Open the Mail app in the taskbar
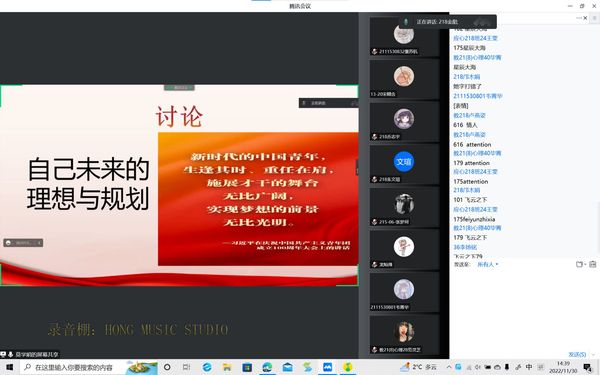600x375 pixels. click(287, 367)
